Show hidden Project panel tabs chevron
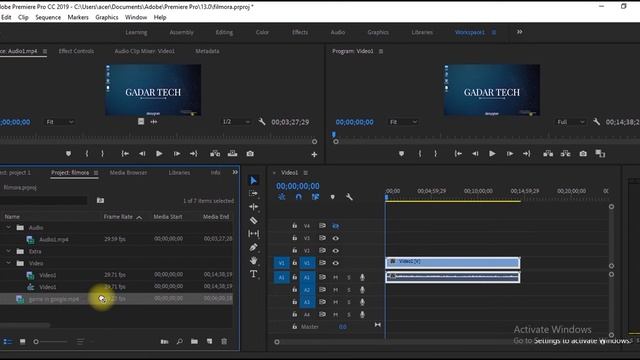Image resolution: width=640 pixels, height=360 pixels. tap(235, 172)
